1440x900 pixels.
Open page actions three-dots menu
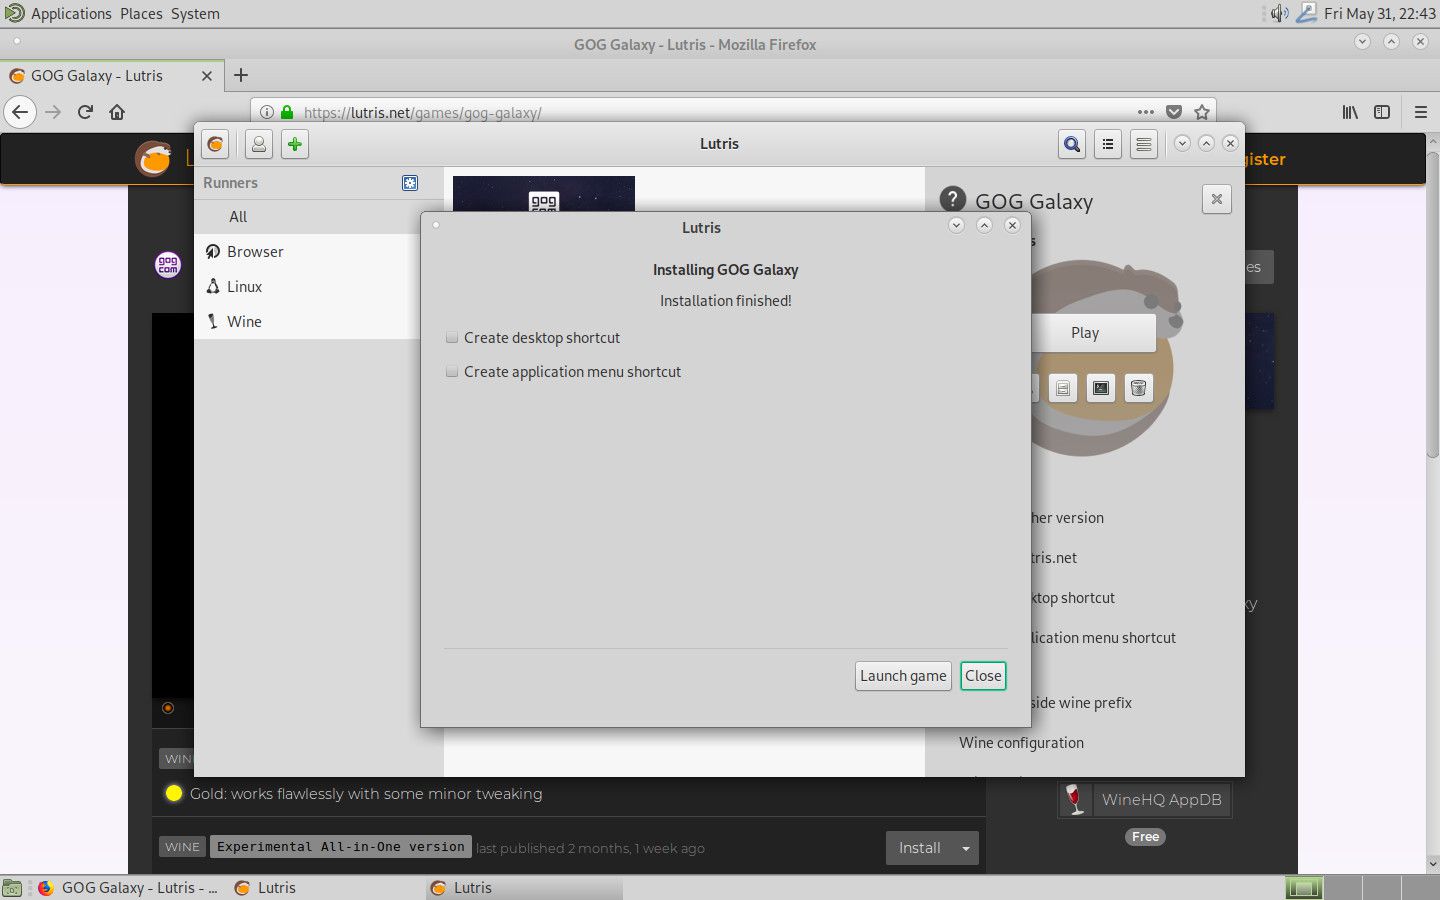click(x=1146, y=112)
